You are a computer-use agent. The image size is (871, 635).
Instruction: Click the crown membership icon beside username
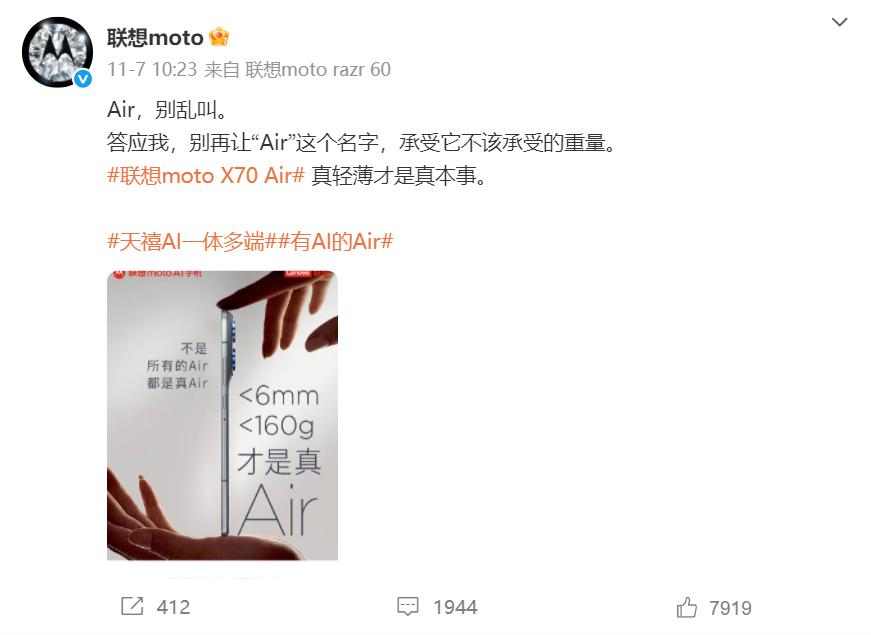pos(219,37)
